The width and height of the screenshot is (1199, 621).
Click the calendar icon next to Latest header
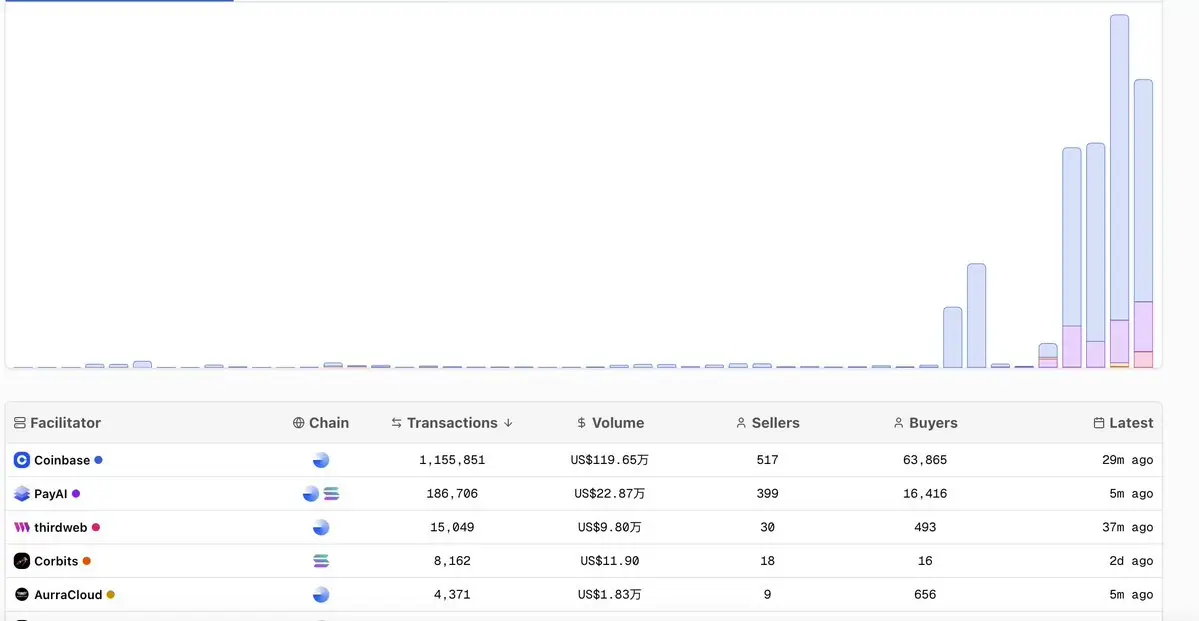(1099, 423)
